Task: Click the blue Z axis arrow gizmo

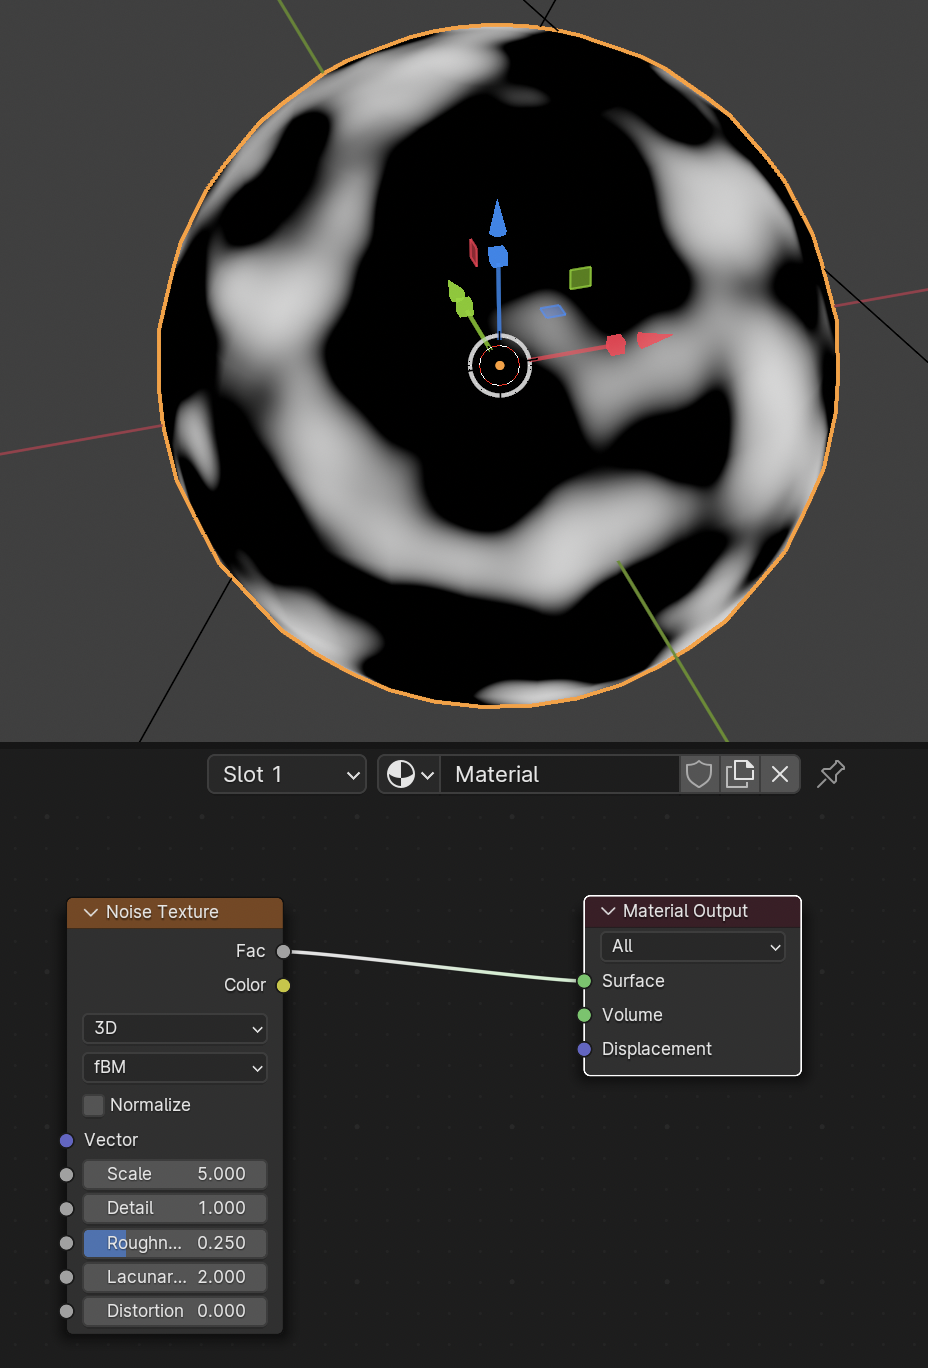Action: pyautogui.click(x=498, y=218)
